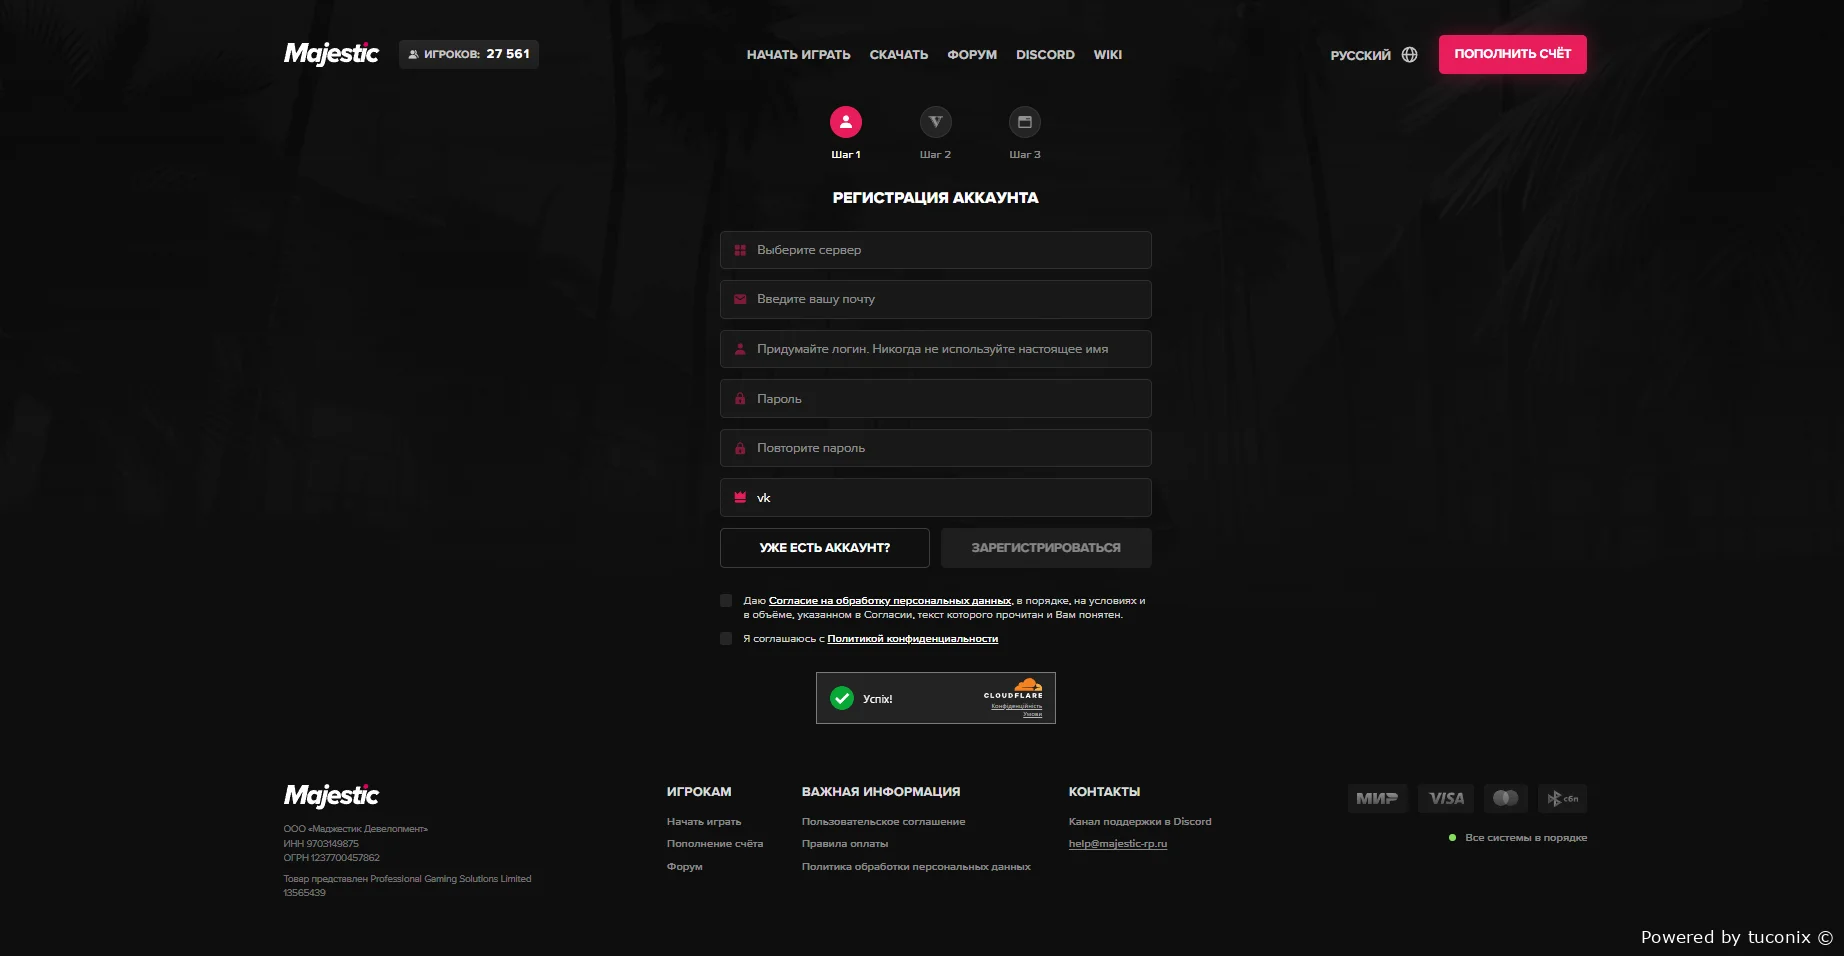
Task: Click the VISA payment icon
Action: pyautogui.click(x=1445, y=798)
